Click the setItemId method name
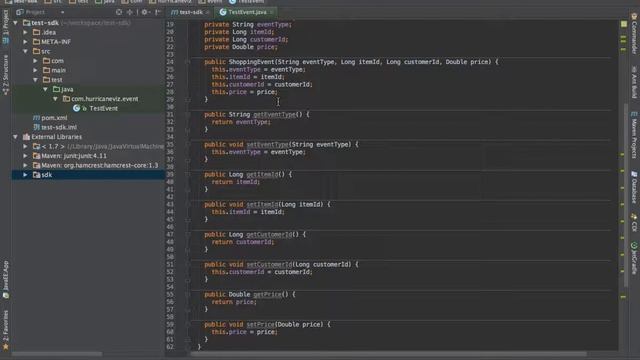 coord(262,204)
